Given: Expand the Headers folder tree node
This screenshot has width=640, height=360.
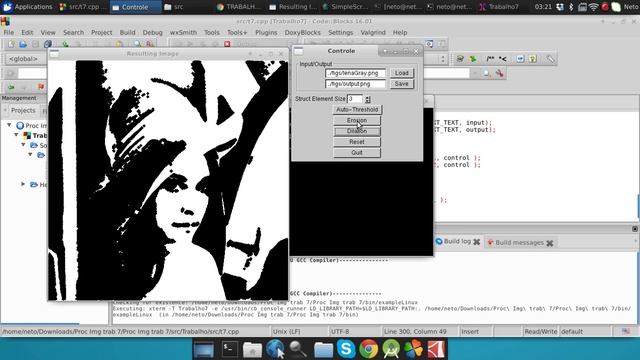Looking at the screenshot, I should point(23,184).
